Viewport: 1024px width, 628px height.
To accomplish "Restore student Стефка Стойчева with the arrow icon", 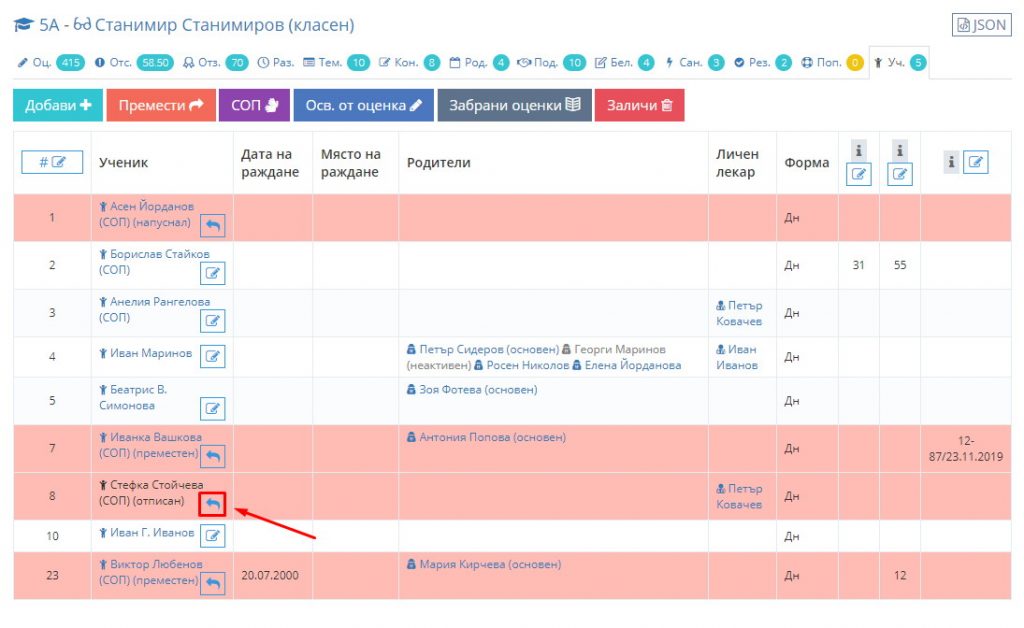I will [212, 504].
